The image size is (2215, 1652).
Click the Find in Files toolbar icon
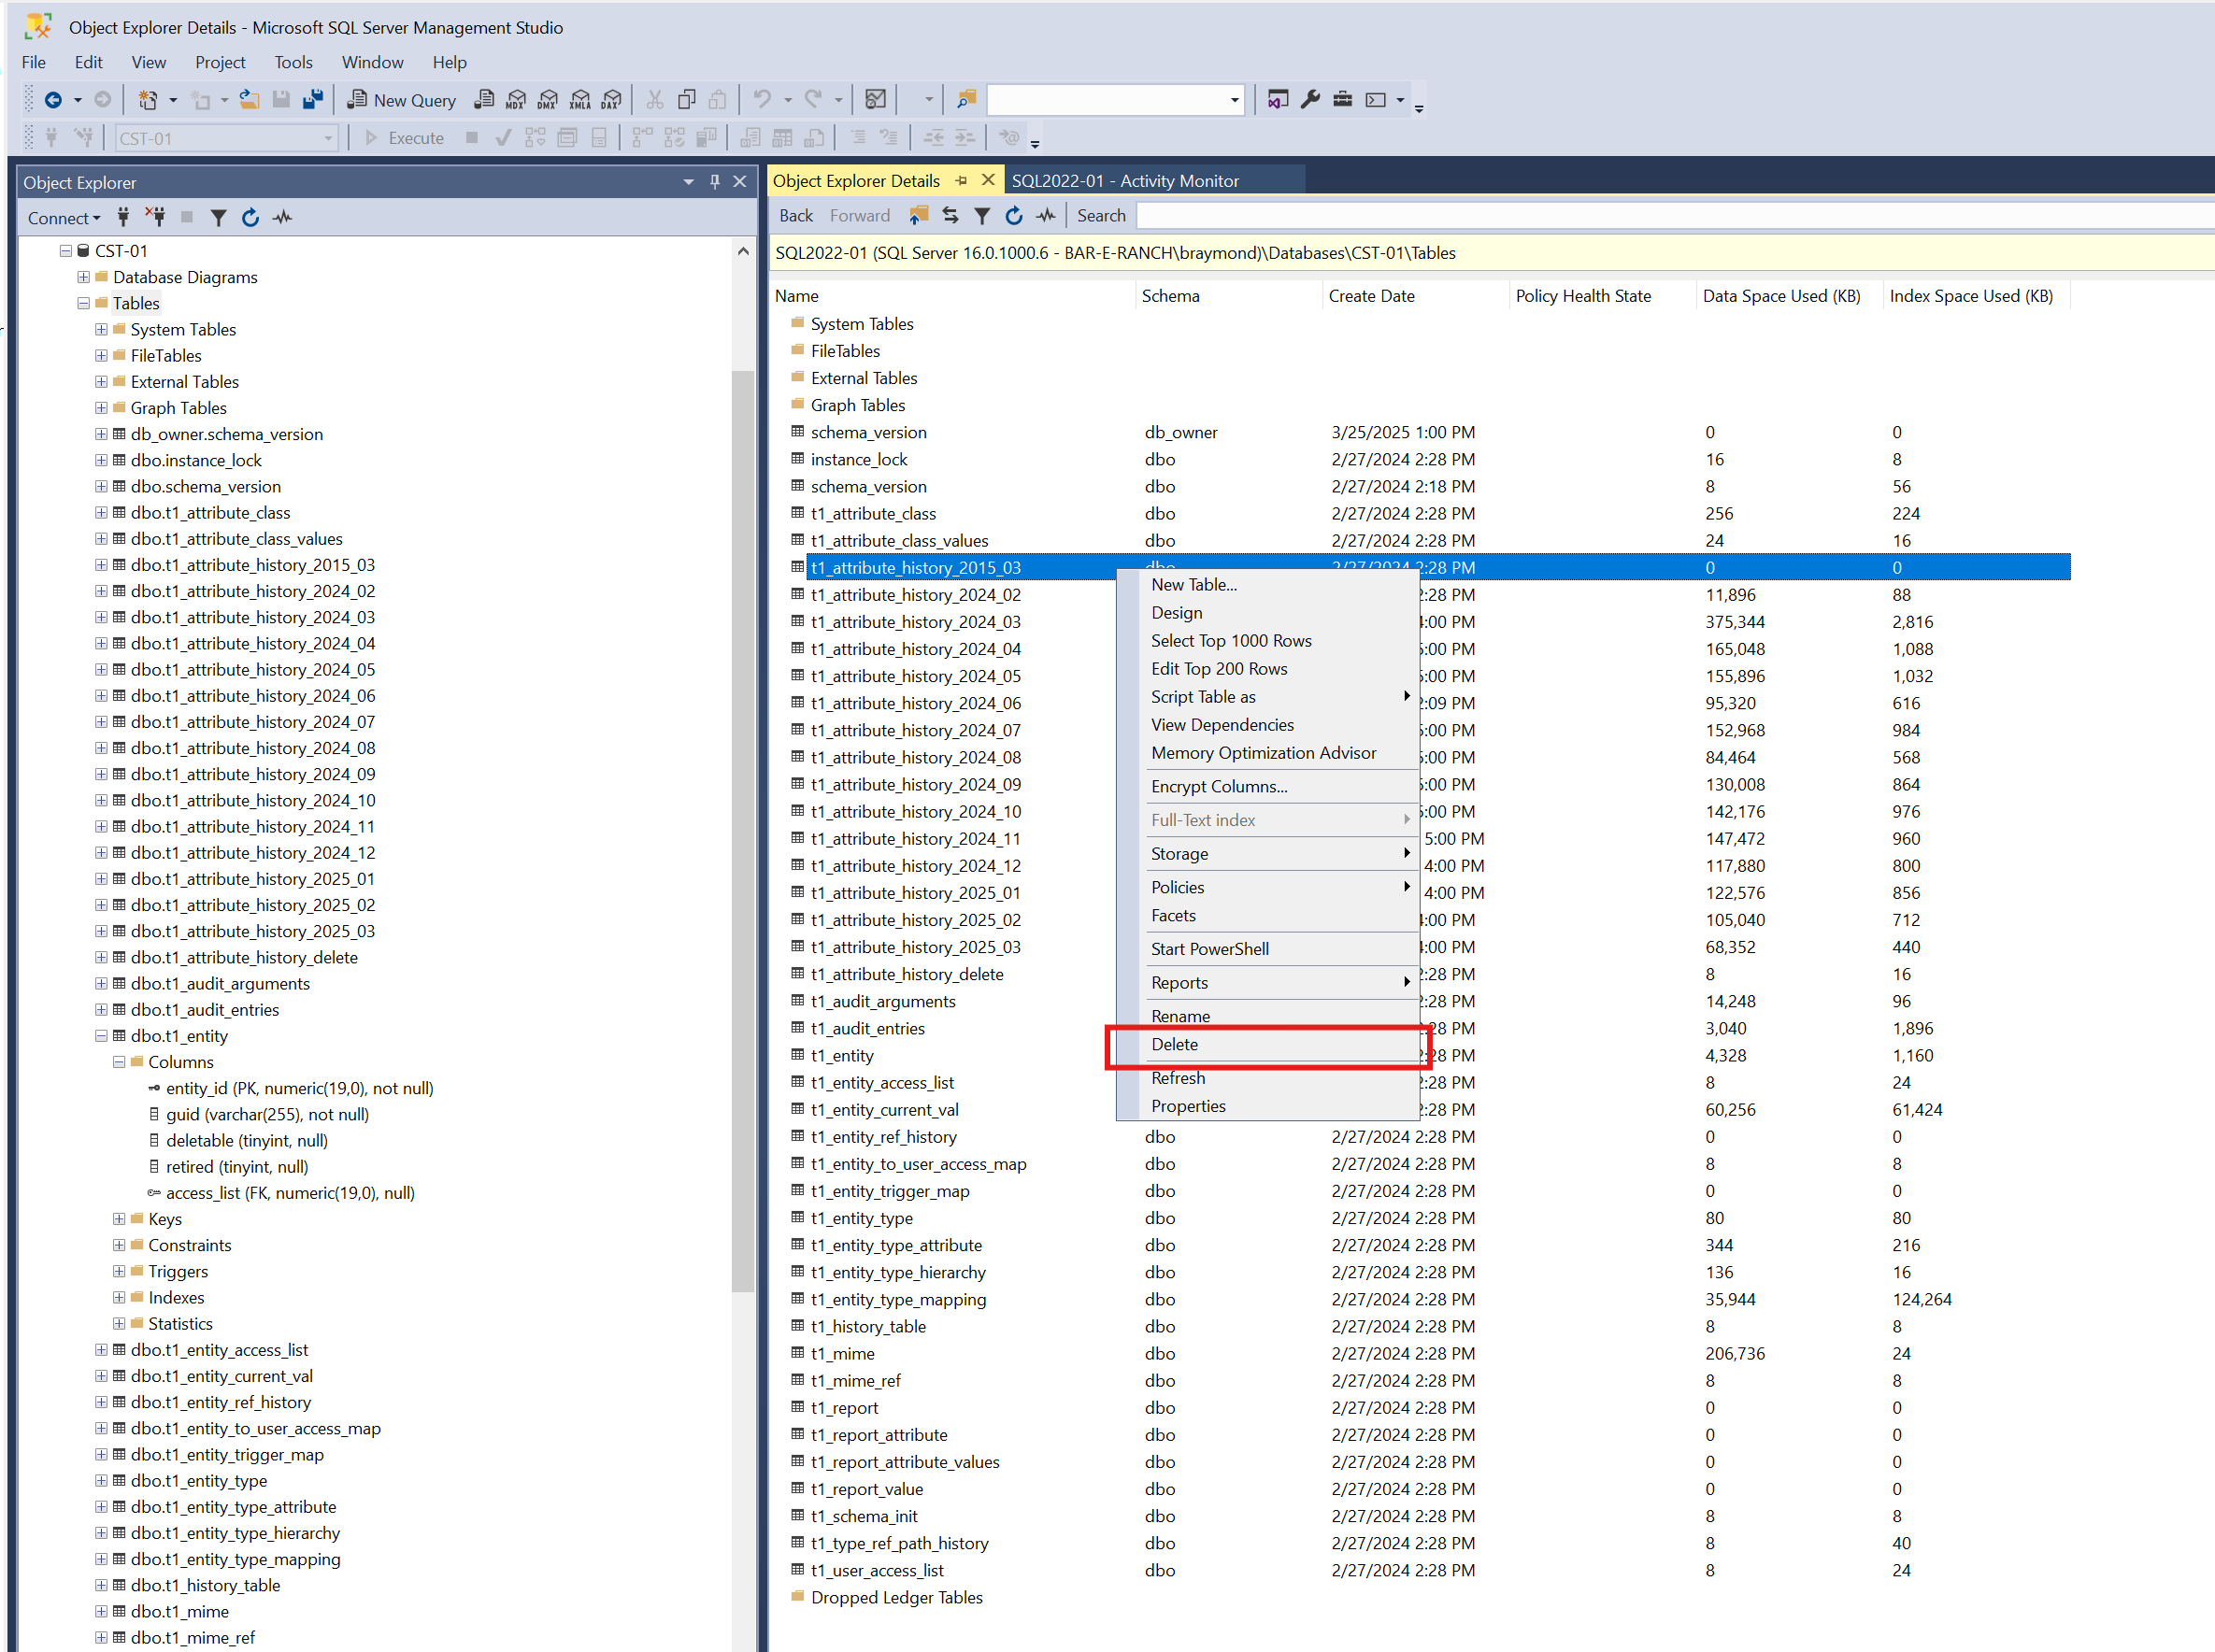pos(966,99)
